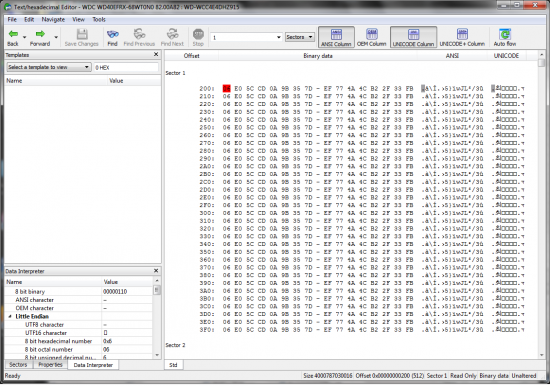Image resolution: width=550 pixels, height=386 pixels.
Task: Click the ANSI column header
Action: [452, 56]
